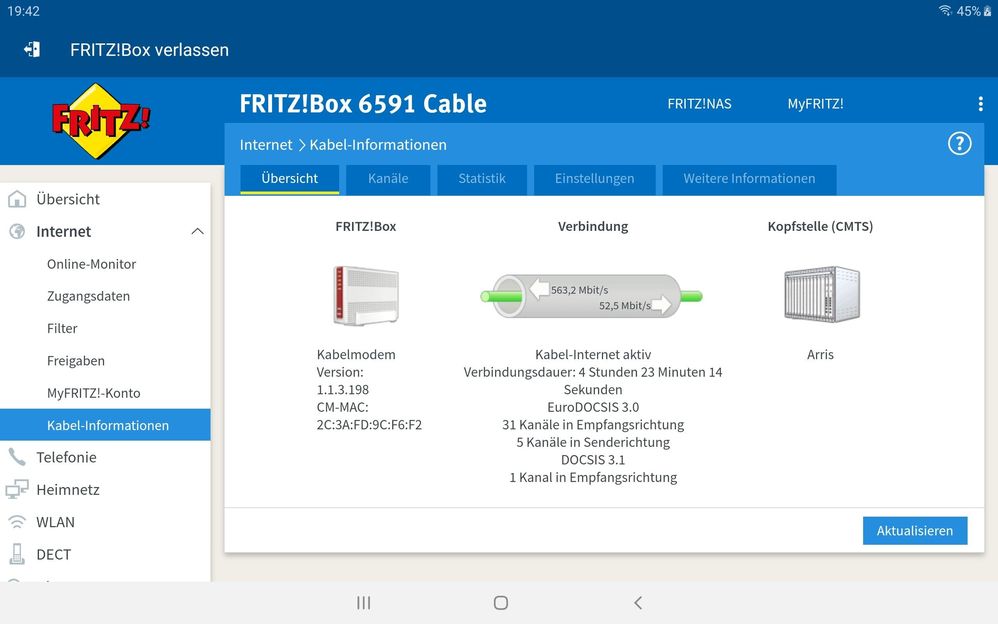998x624 pixels.
Task: Click the Aktualisieren button
Action: tap(915, 530)
